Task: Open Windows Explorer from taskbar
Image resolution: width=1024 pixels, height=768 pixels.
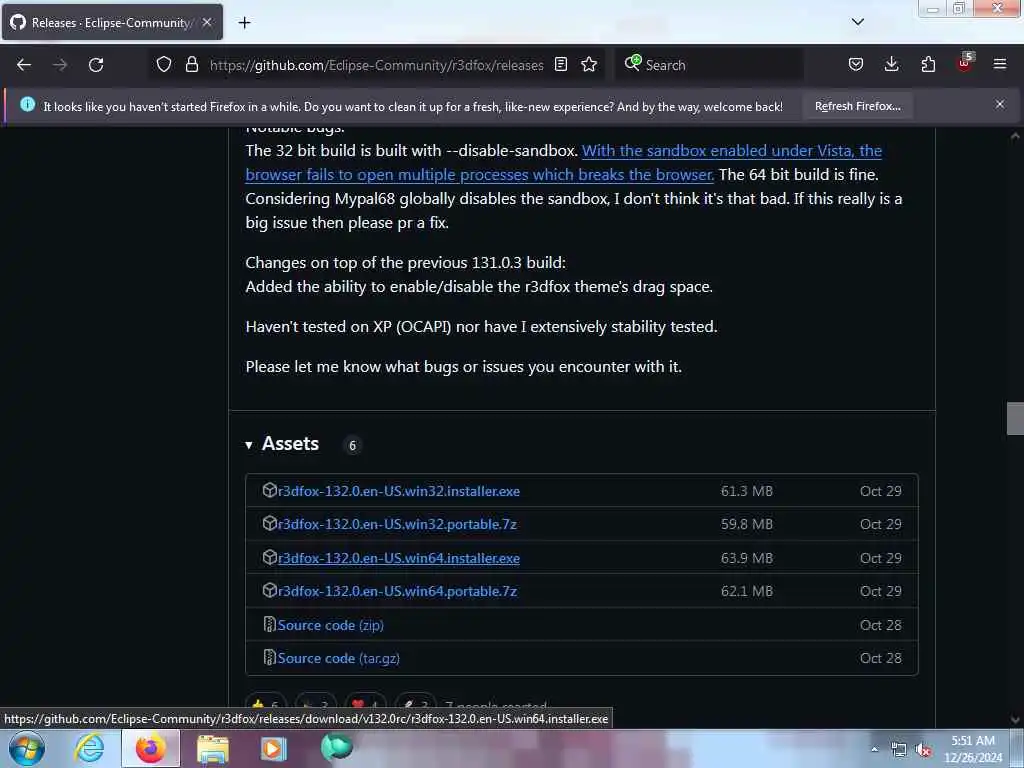Action: point(213,749)
